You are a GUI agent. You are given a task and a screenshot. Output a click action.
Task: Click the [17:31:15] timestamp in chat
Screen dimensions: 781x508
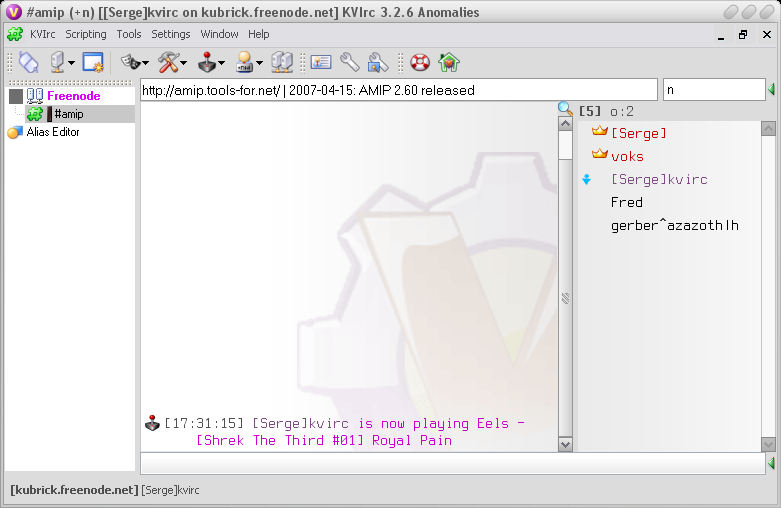click(204, 423)
